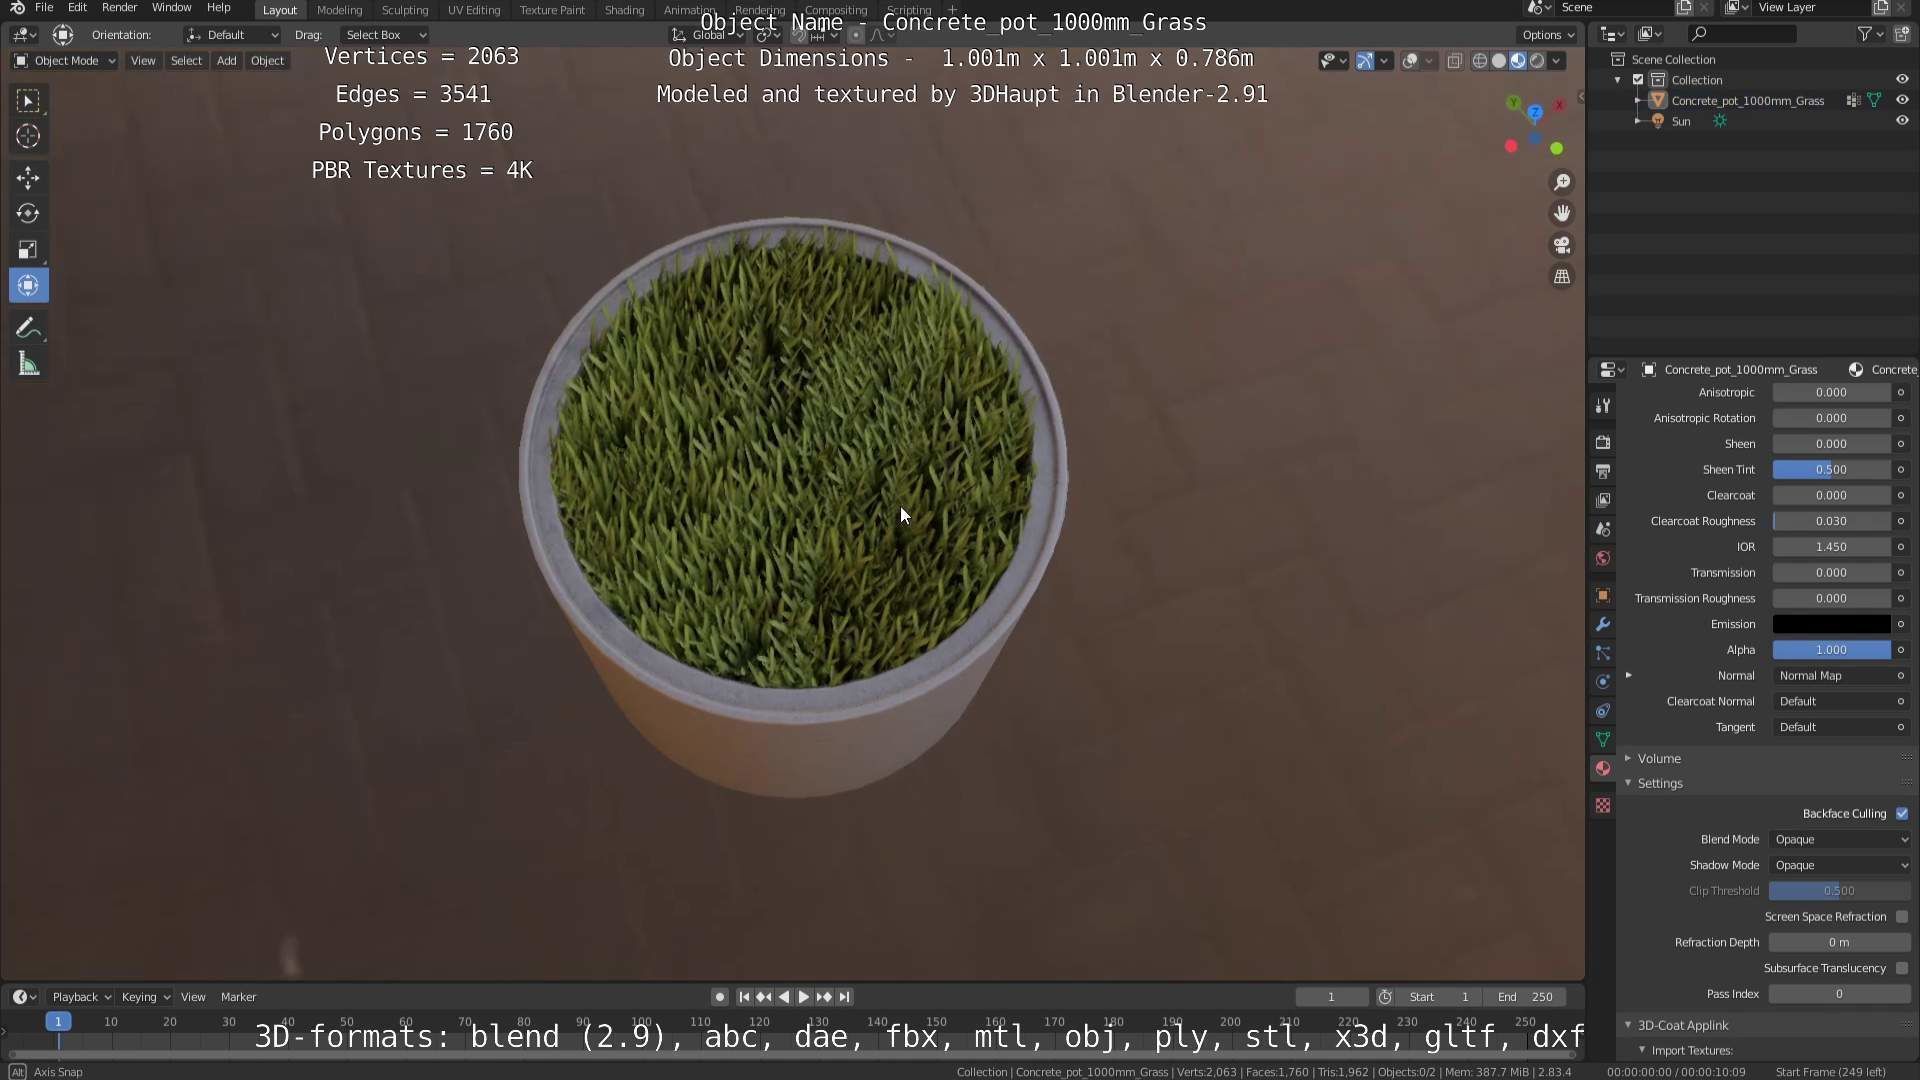Click the play animation button
Viewport: 1920px width, 1080px height.
click(x=803, y=997)
